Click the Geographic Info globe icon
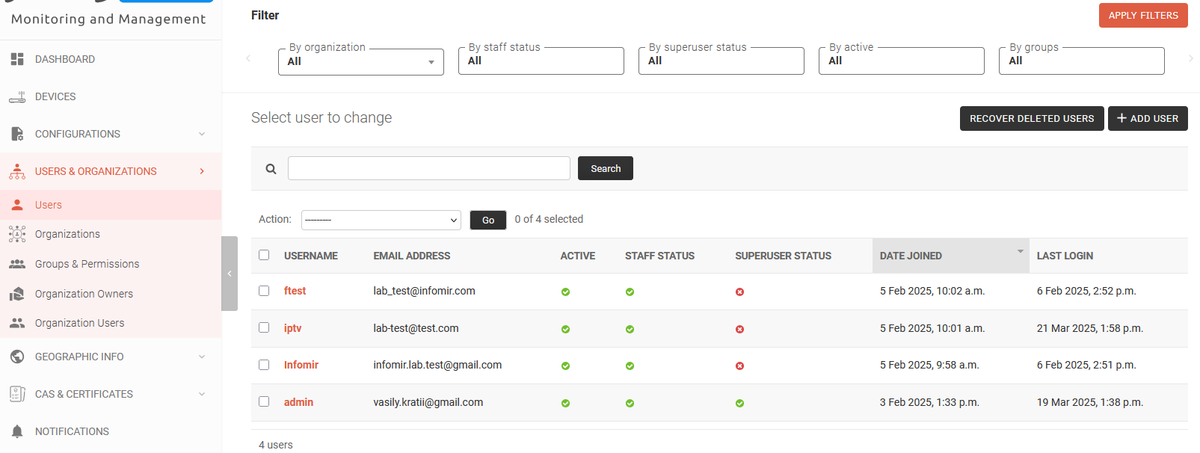The image size is (1200, 453). pos(16,357)
